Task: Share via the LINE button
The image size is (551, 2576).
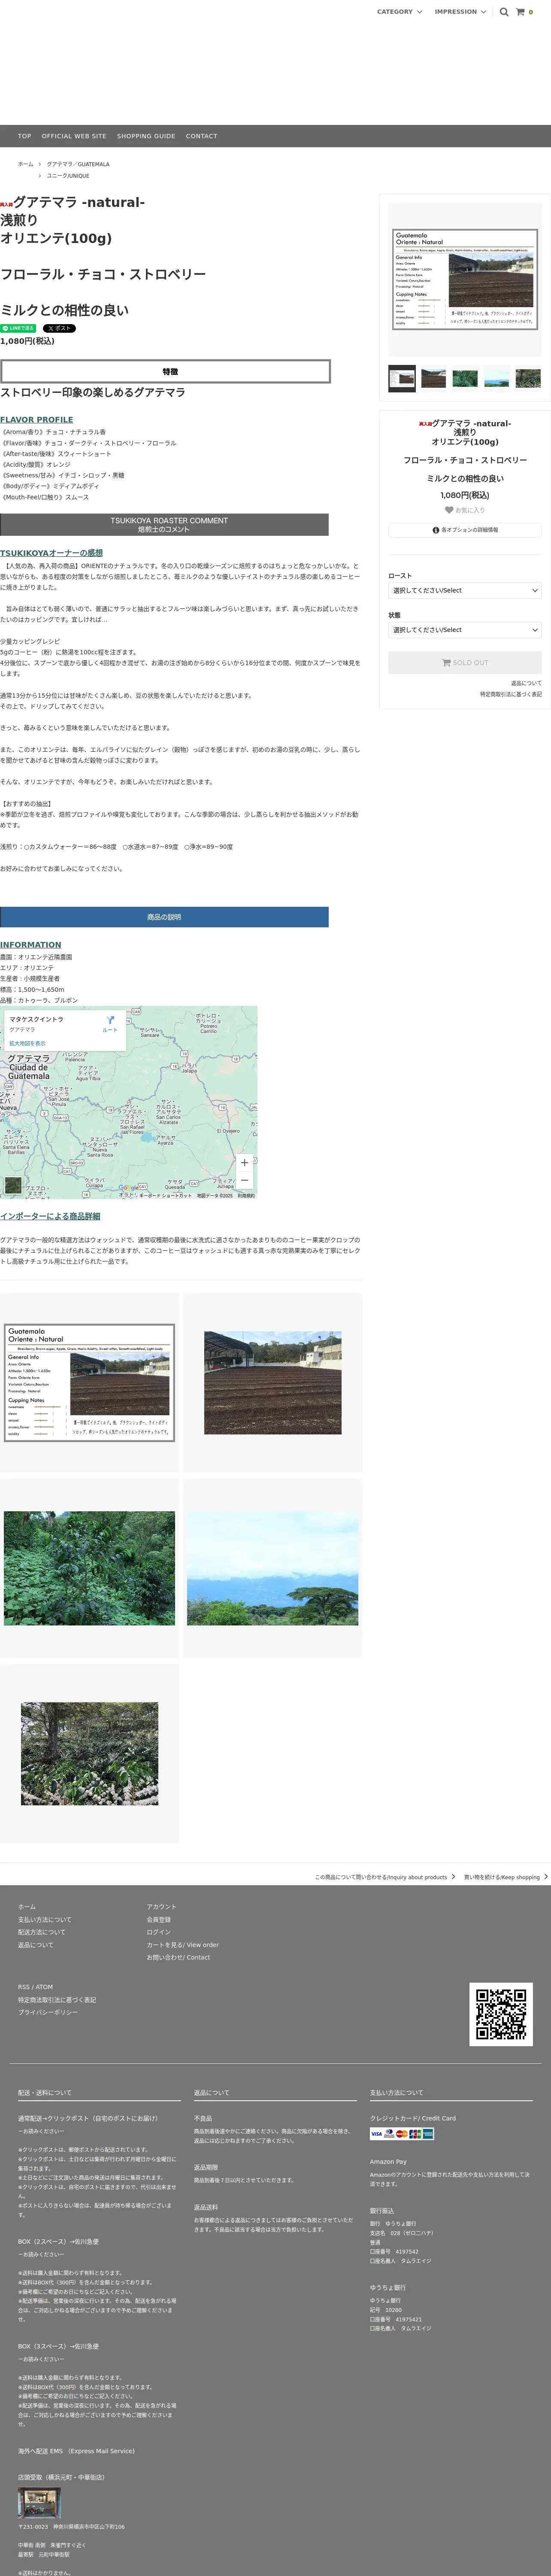Action: pyautogui.click(x=18, y=328)
